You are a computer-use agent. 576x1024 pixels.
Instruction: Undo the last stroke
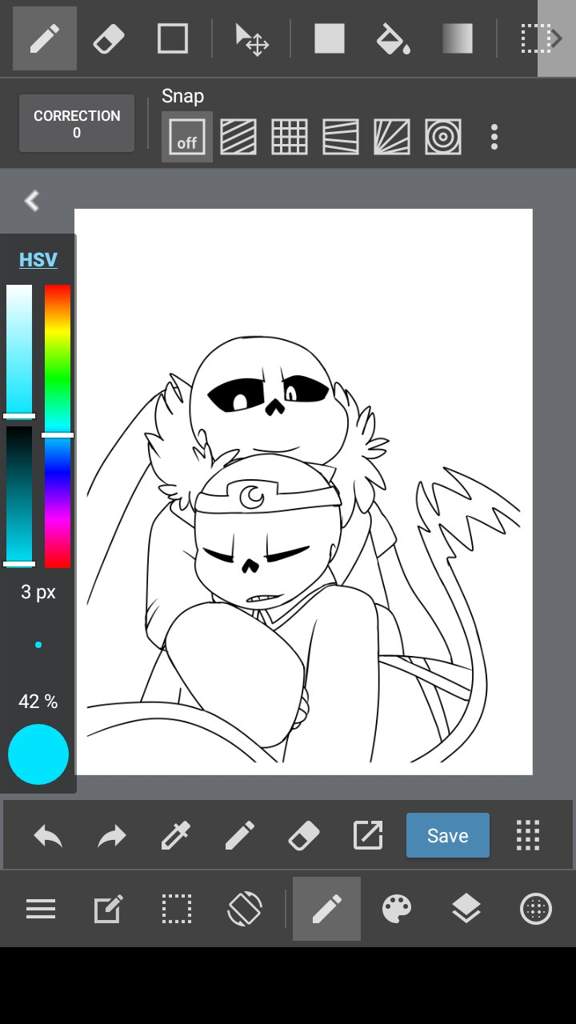tap(48, 835)
